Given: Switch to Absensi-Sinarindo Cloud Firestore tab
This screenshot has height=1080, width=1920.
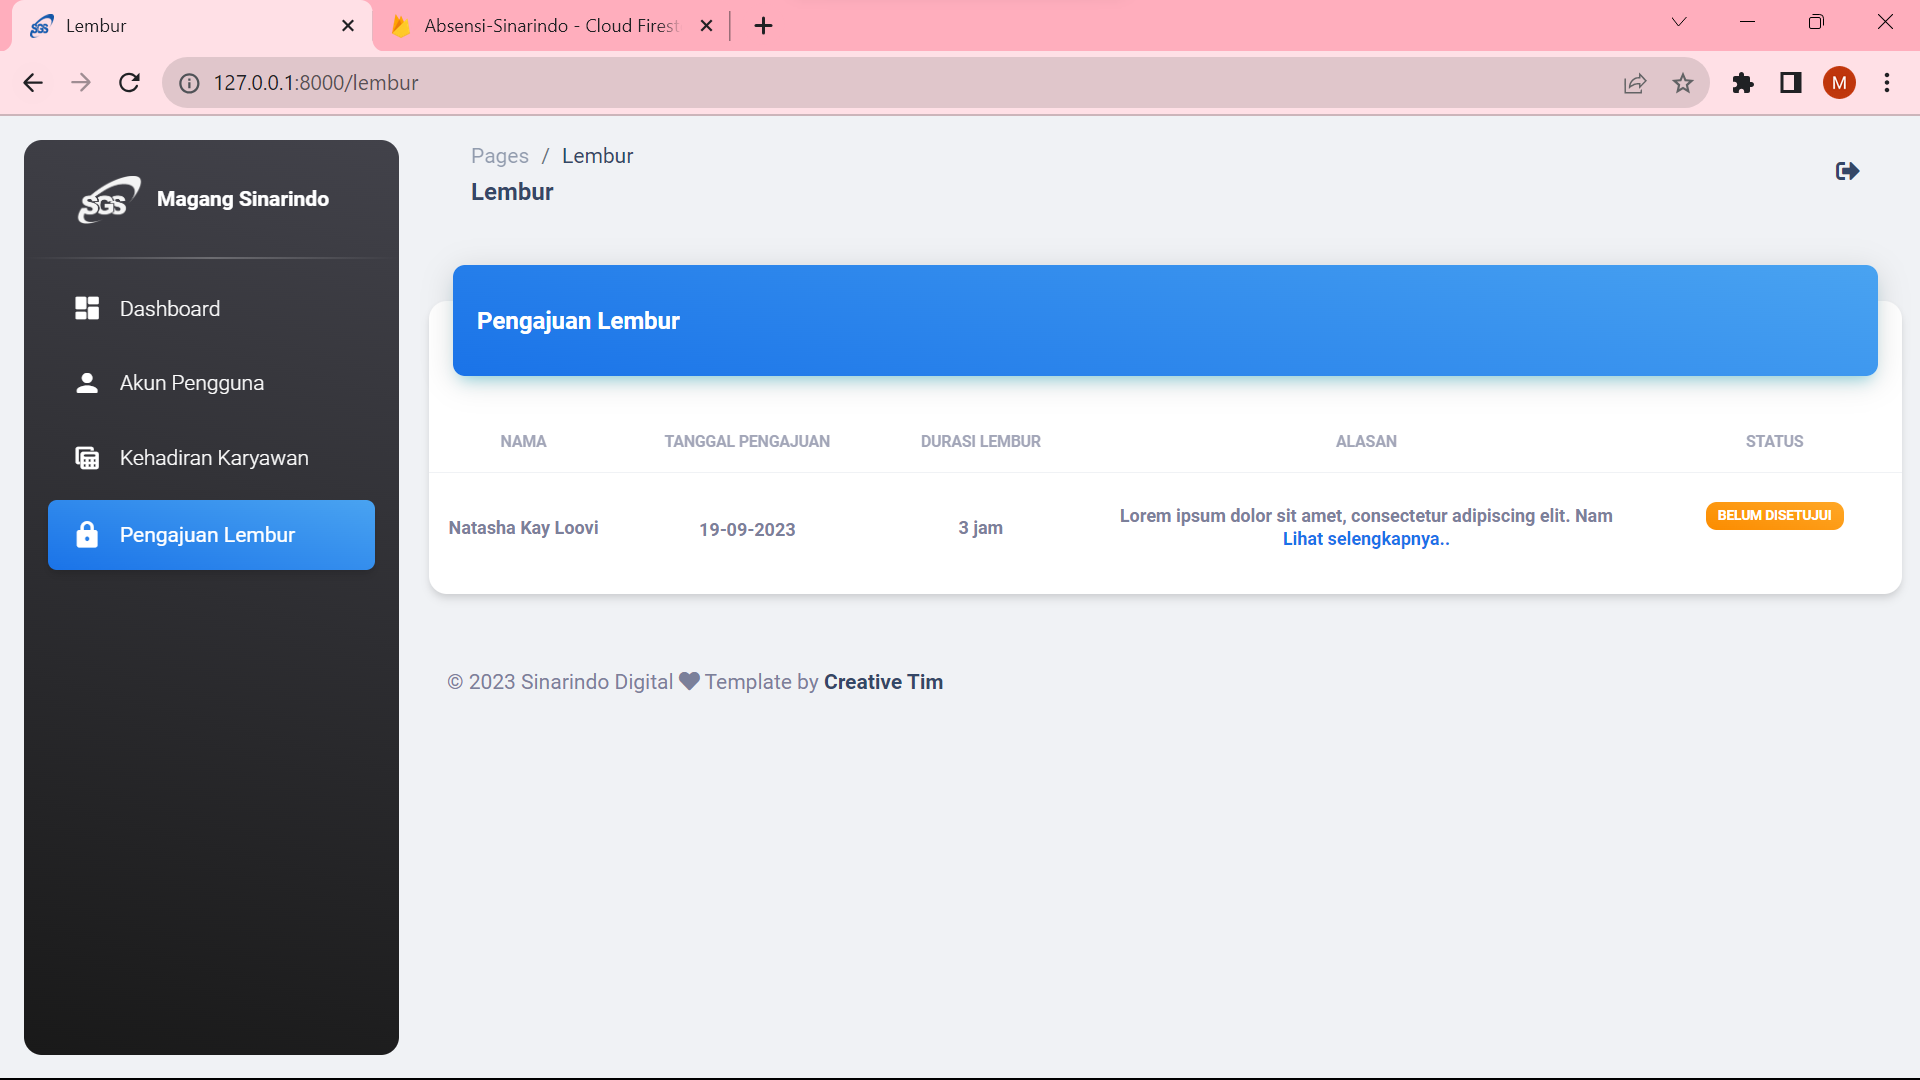Looking at the screenshot, I should pyautogui.click(x=550, y=26).
